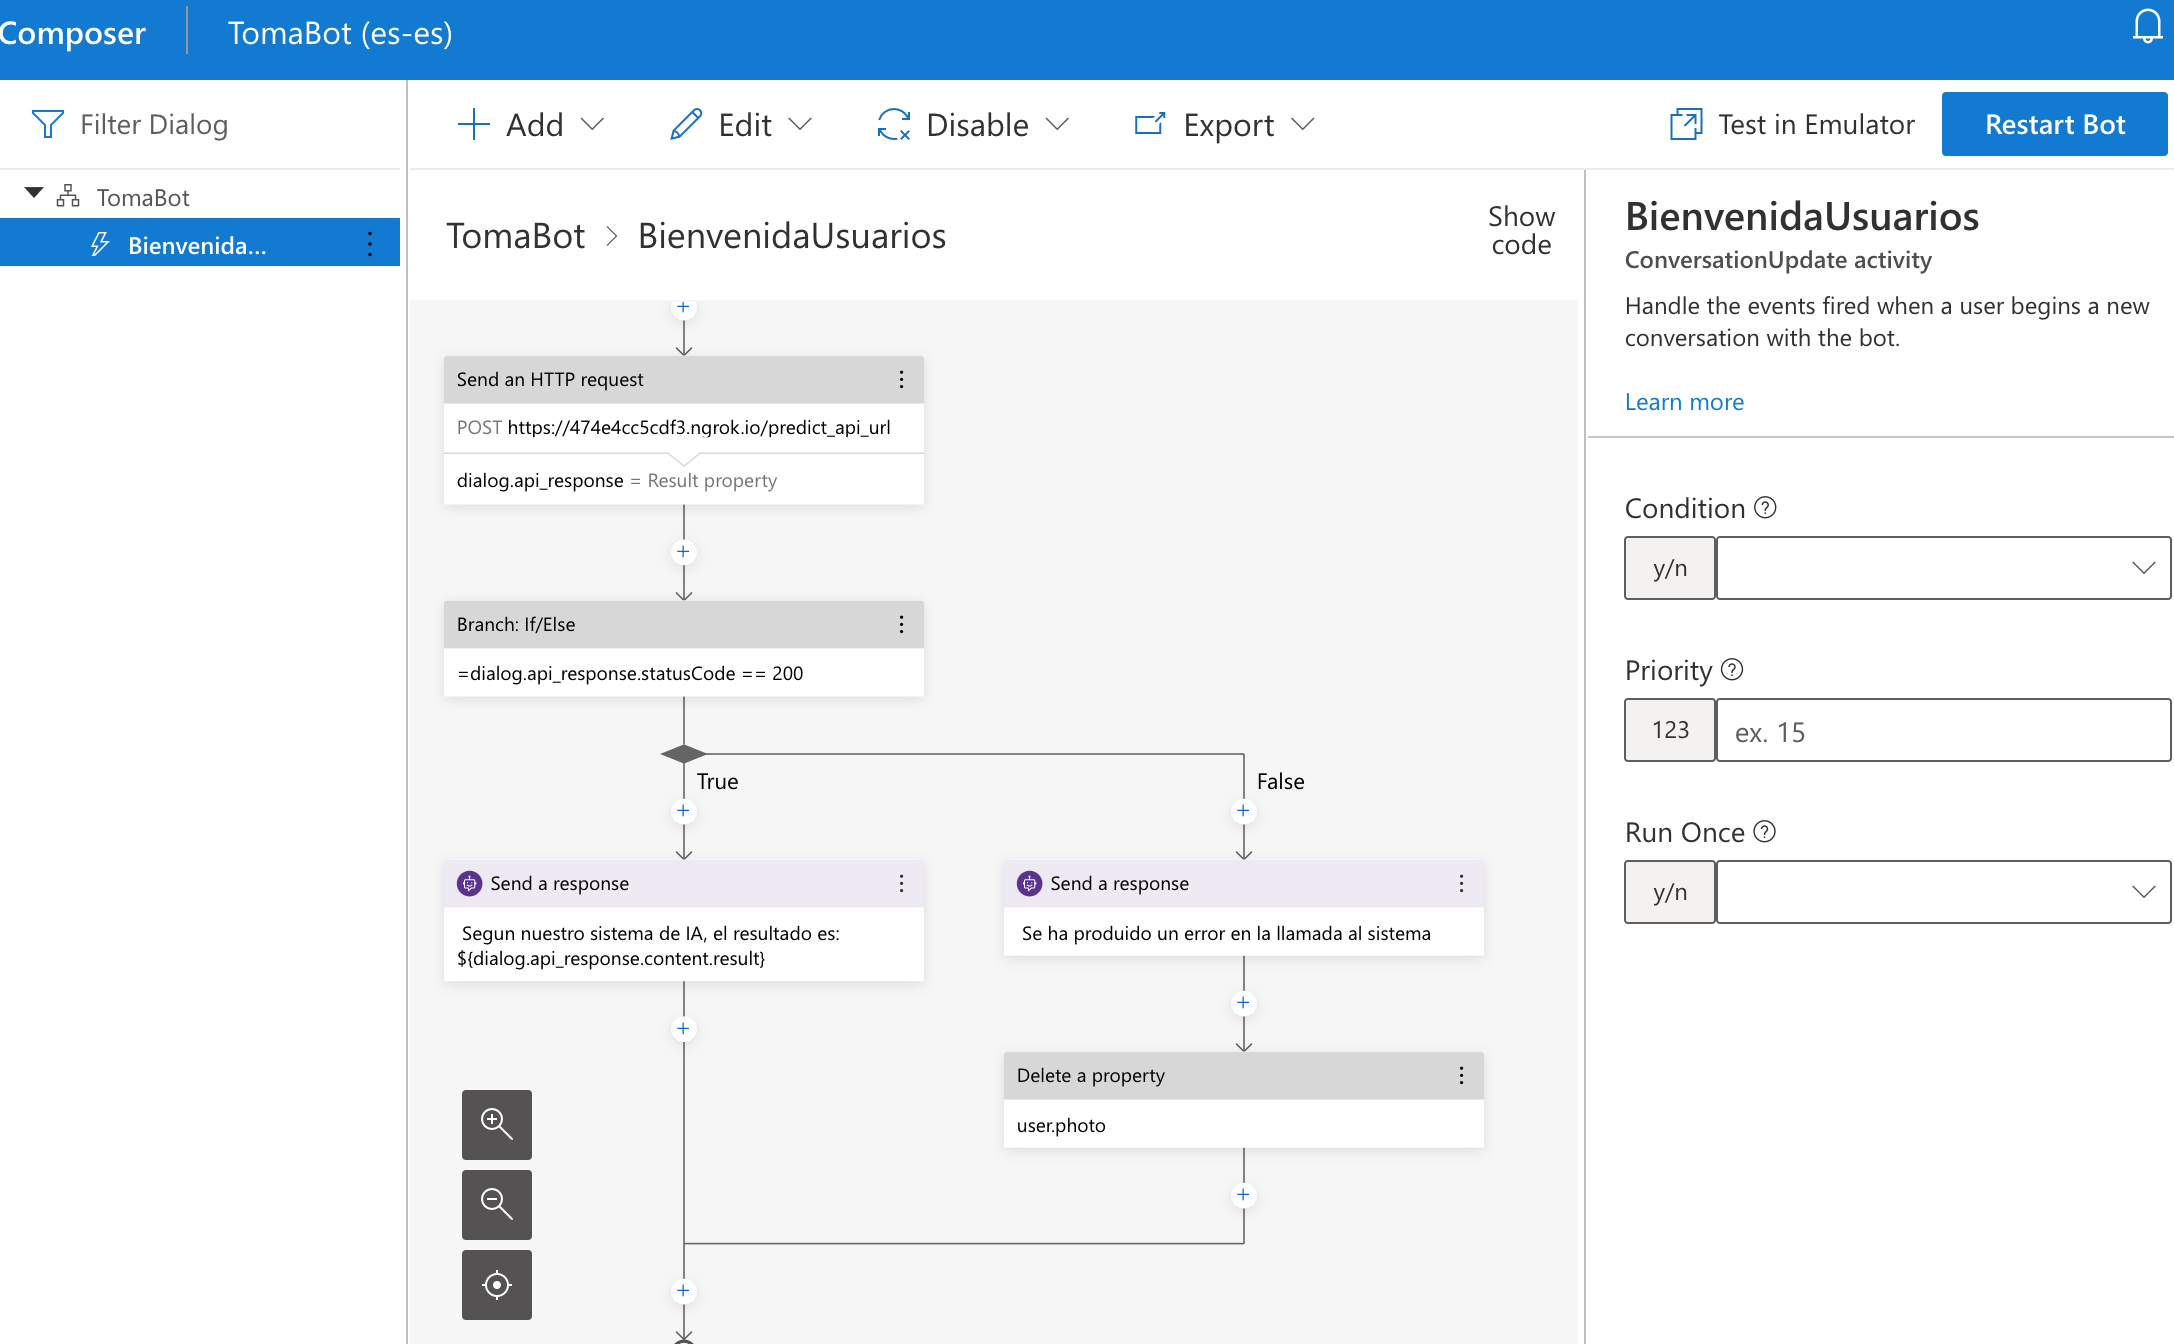Fit the dialog flow to screen

pyautogui.click(x=496, y=1284)
